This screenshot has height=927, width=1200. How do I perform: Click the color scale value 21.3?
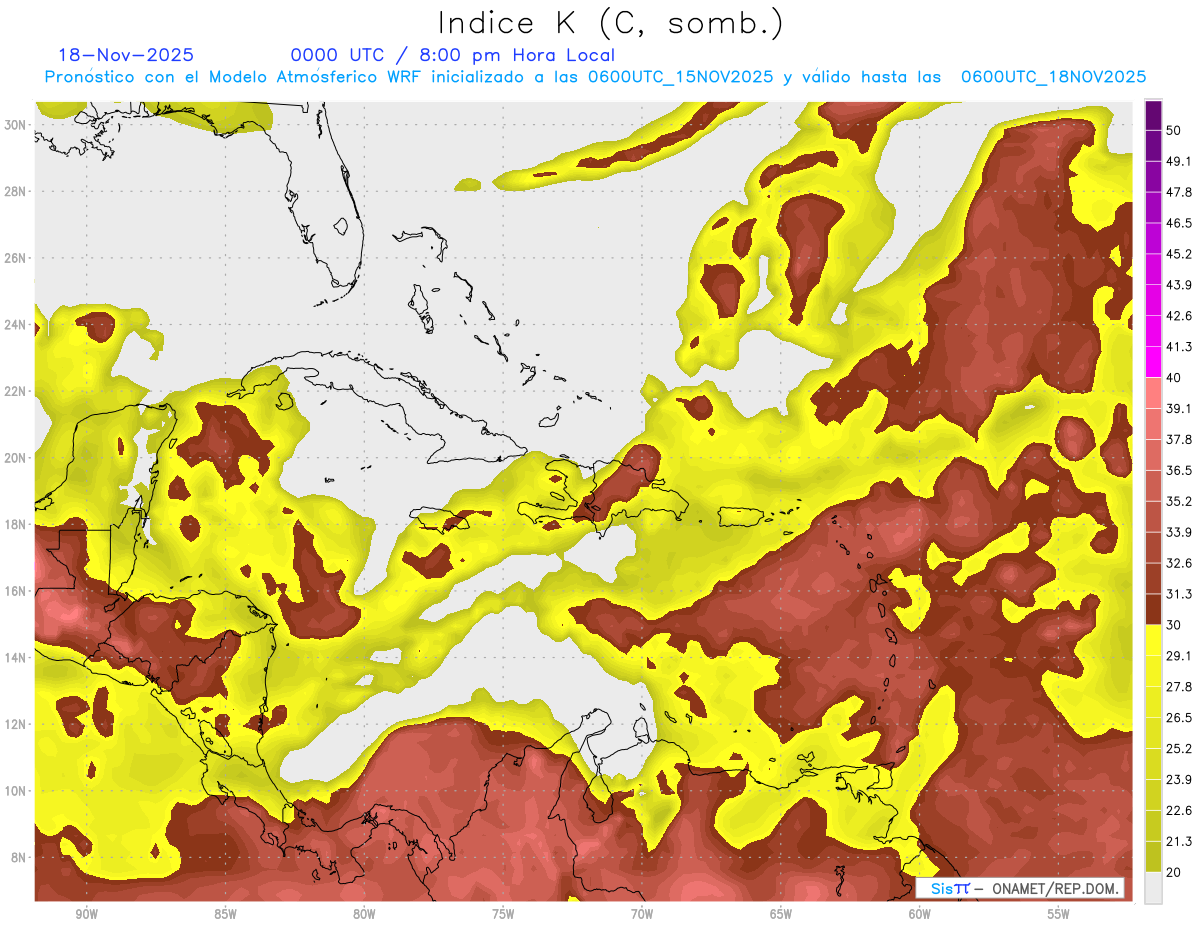point(1178,841)
